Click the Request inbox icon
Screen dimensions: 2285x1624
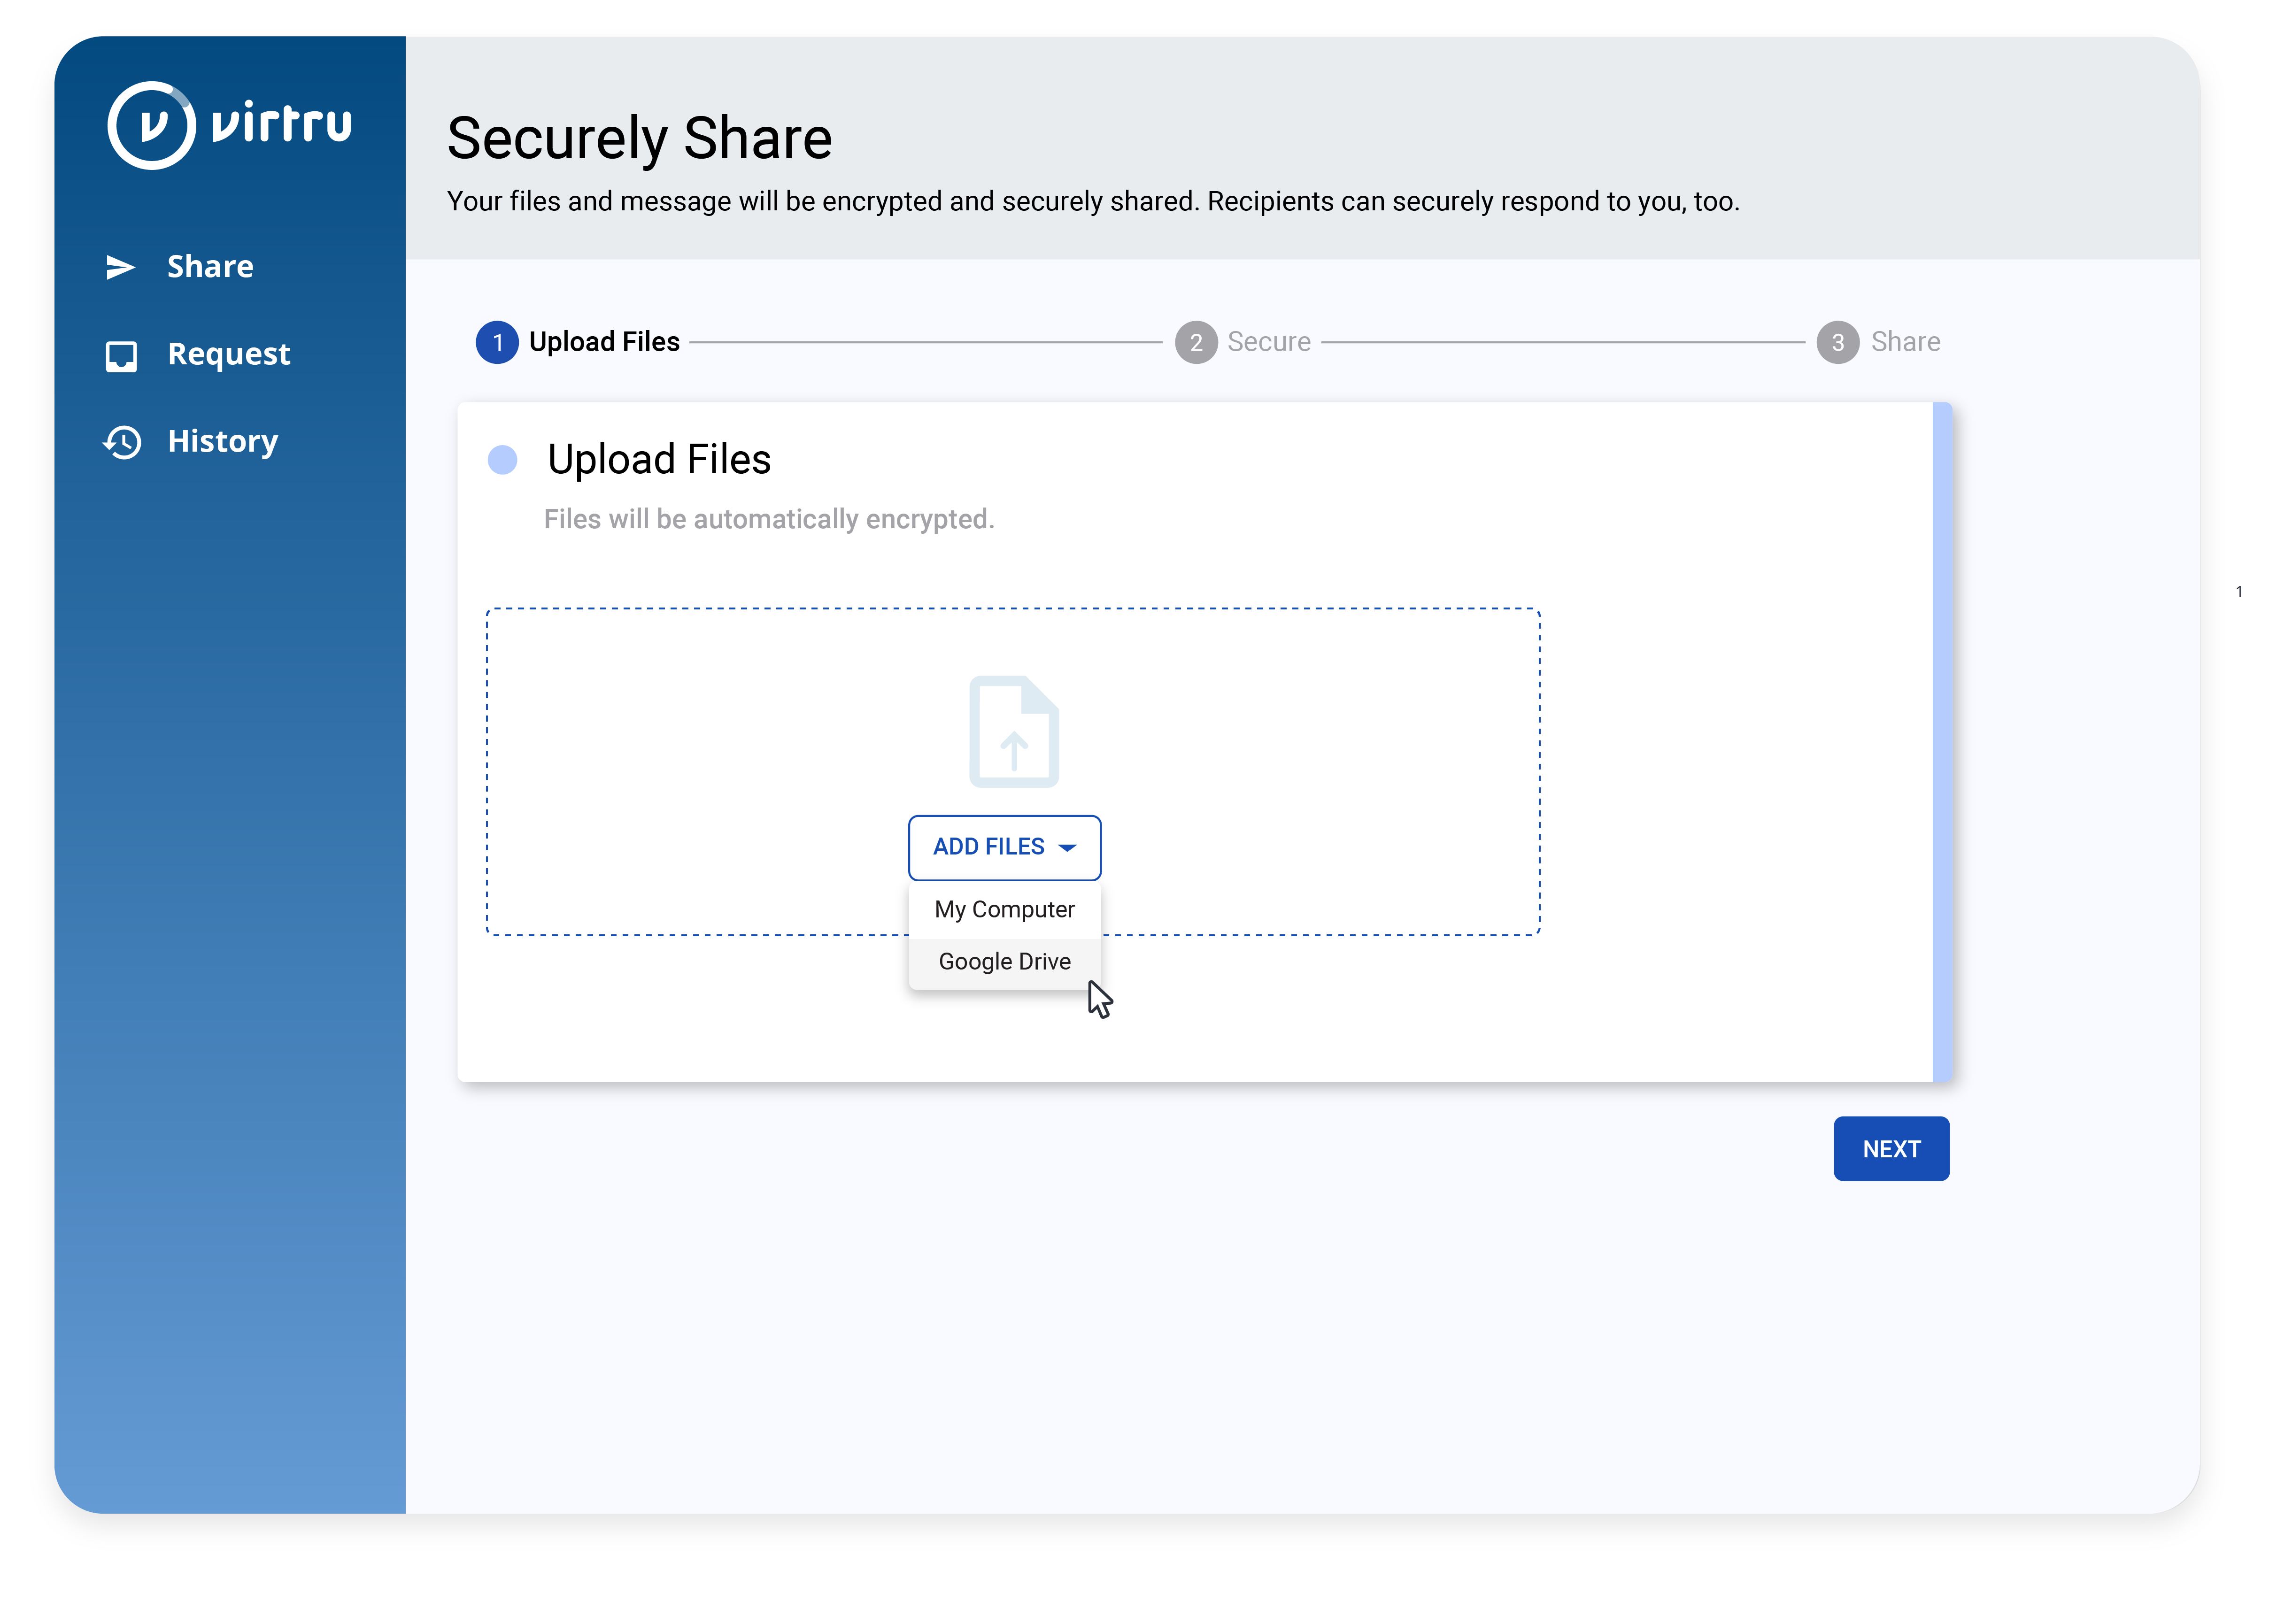[x=121, y=355]
